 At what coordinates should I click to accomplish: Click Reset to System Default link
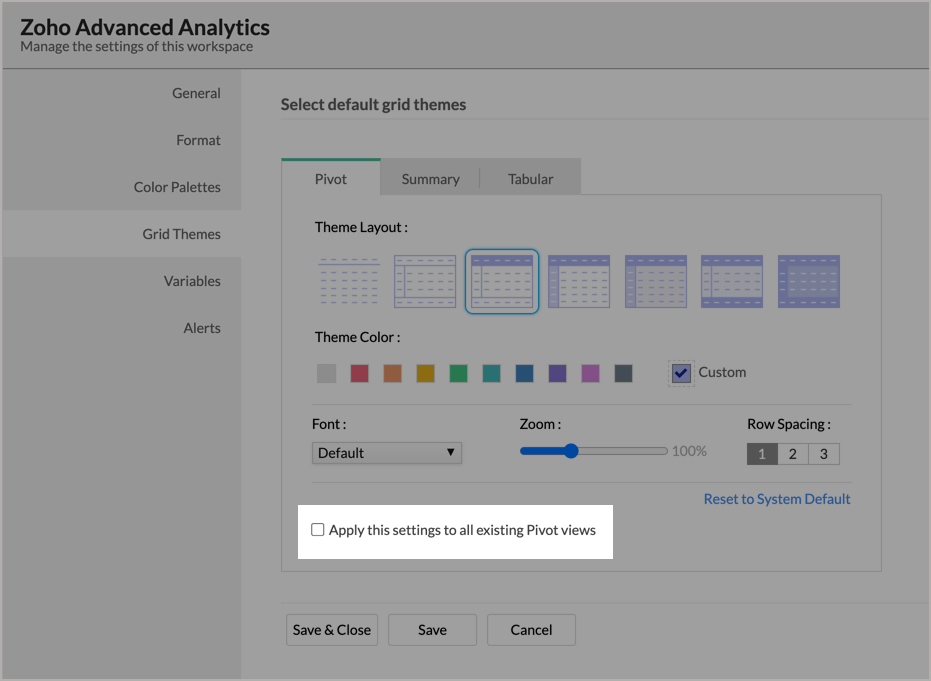777,499
